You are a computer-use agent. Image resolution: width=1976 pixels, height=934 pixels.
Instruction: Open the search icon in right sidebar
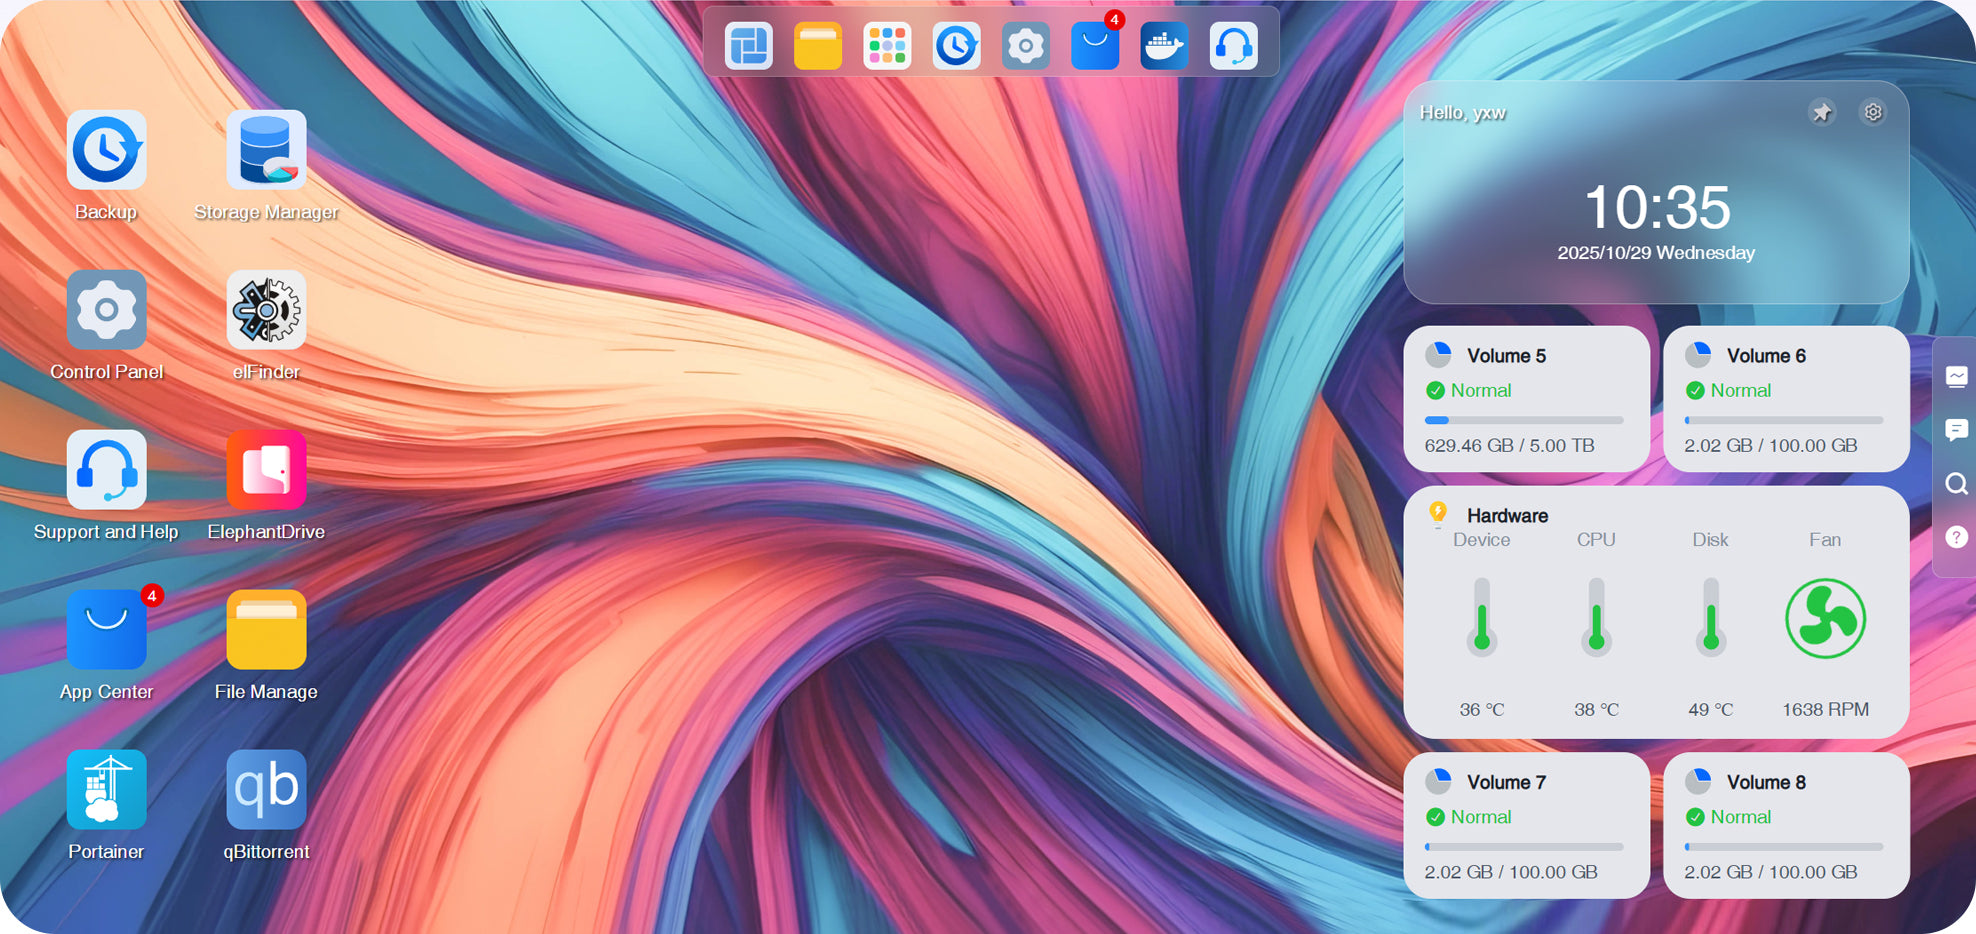(x=1956, y=484)
